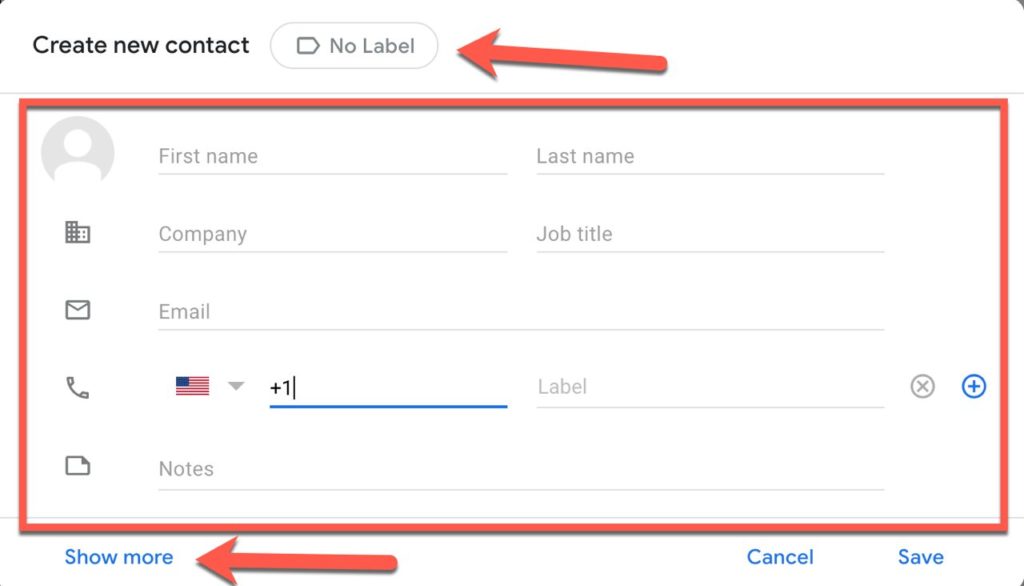Click the company building icon
1024x586 pixels.
coord(77,233)
